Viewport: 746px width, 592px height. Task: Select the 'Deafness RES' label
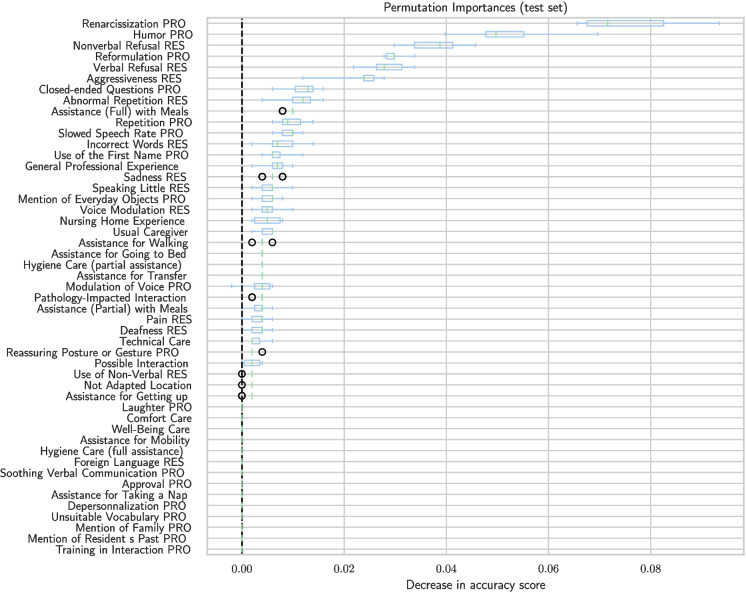(x=153, y=330)
